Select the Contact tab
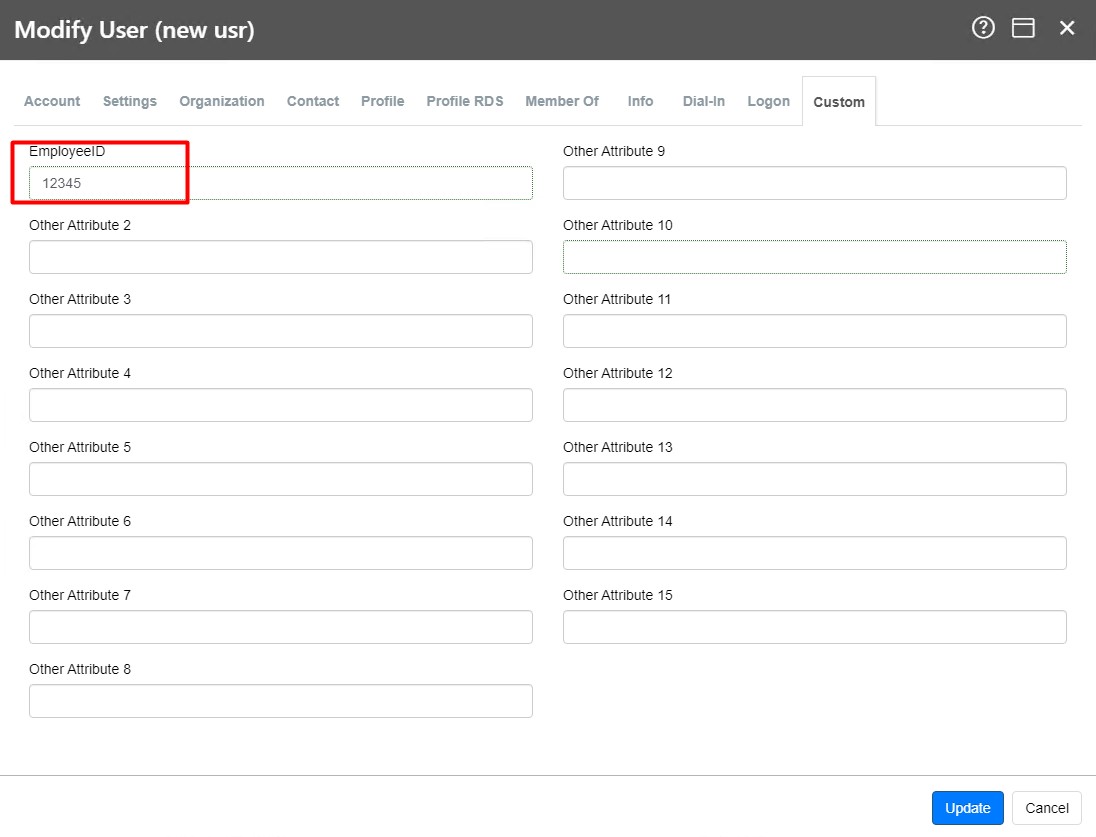Image resolution: width=1096 pixels, height=837 pixels. point(312,101)
